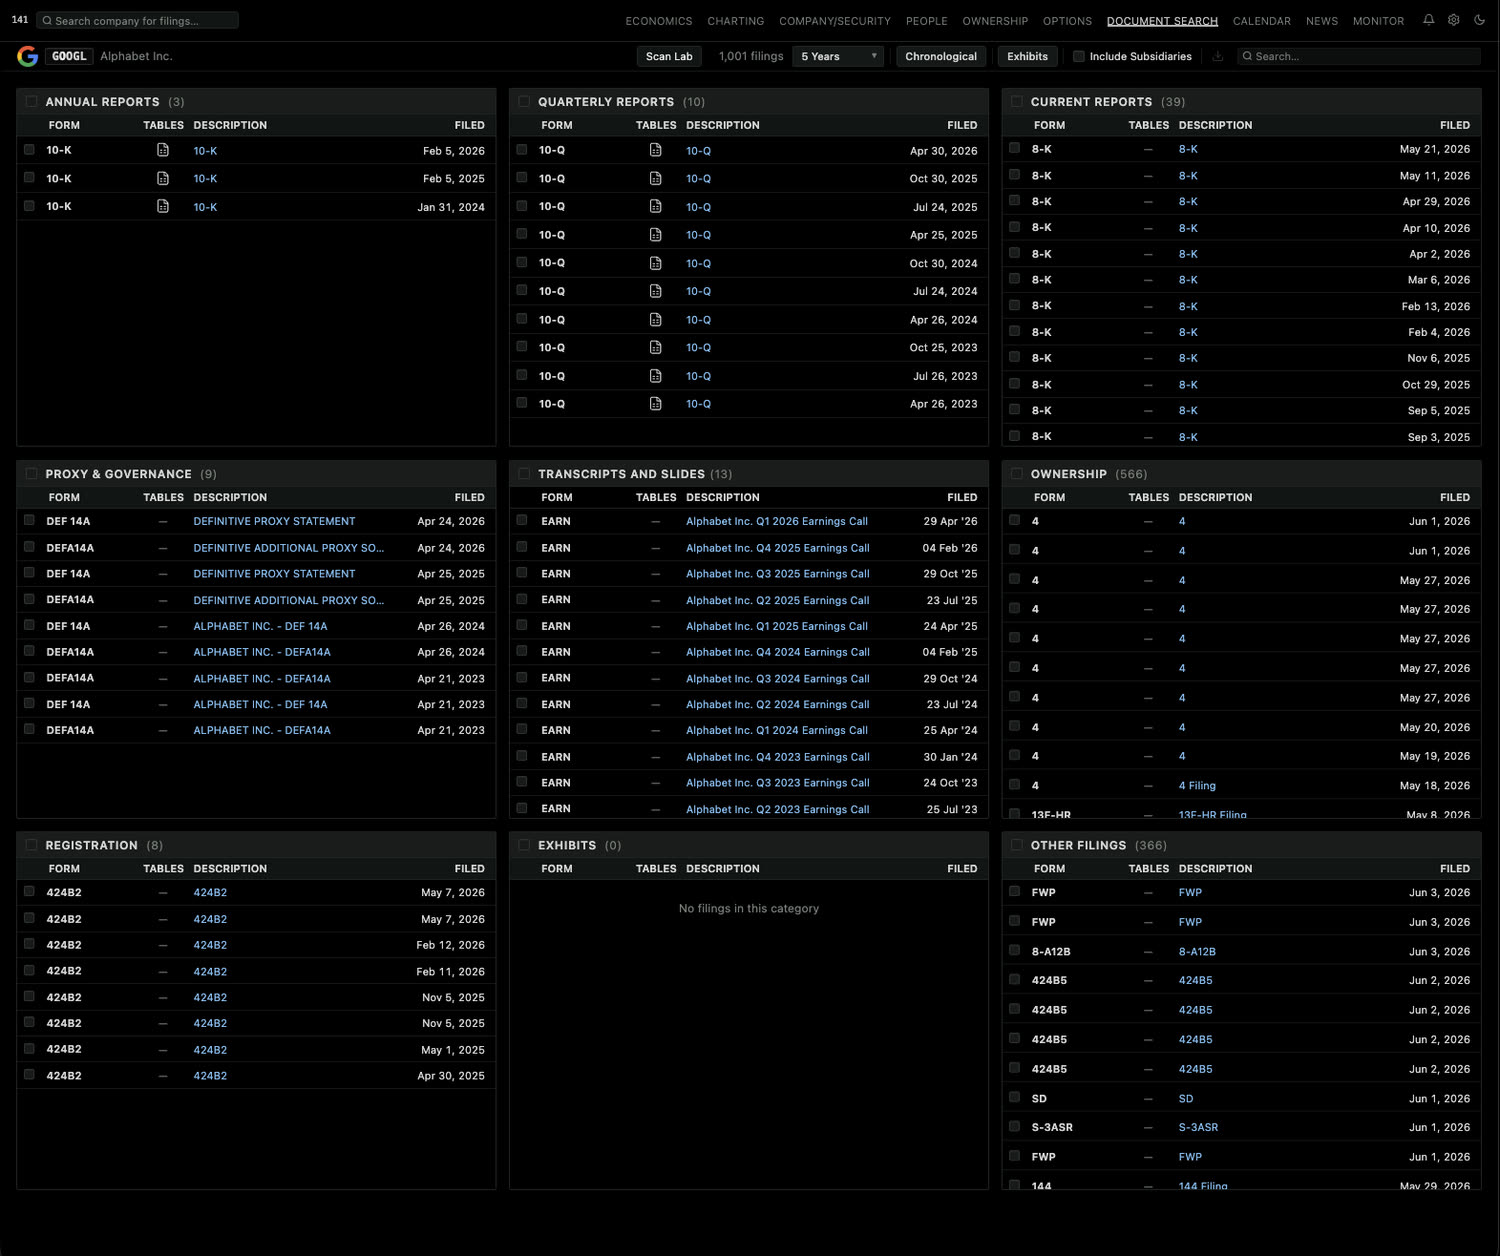1500x1256 pixels.
Task: Click the GOOGL ticker badge
Action: [69, 56]
